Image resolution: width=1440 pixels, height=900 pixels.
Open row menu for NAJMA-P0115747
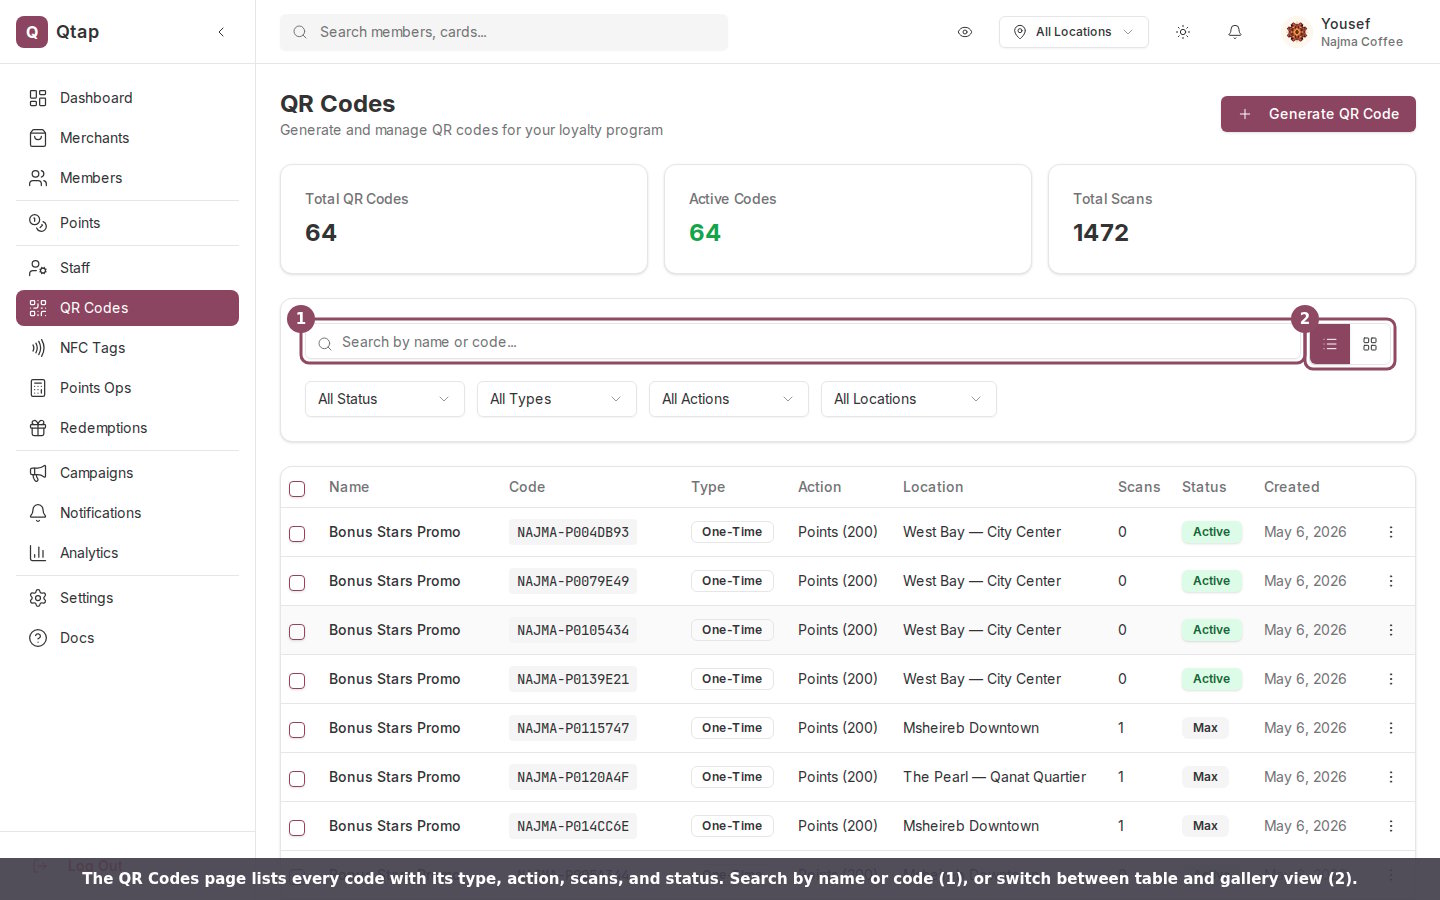(x=1391, y=728)
